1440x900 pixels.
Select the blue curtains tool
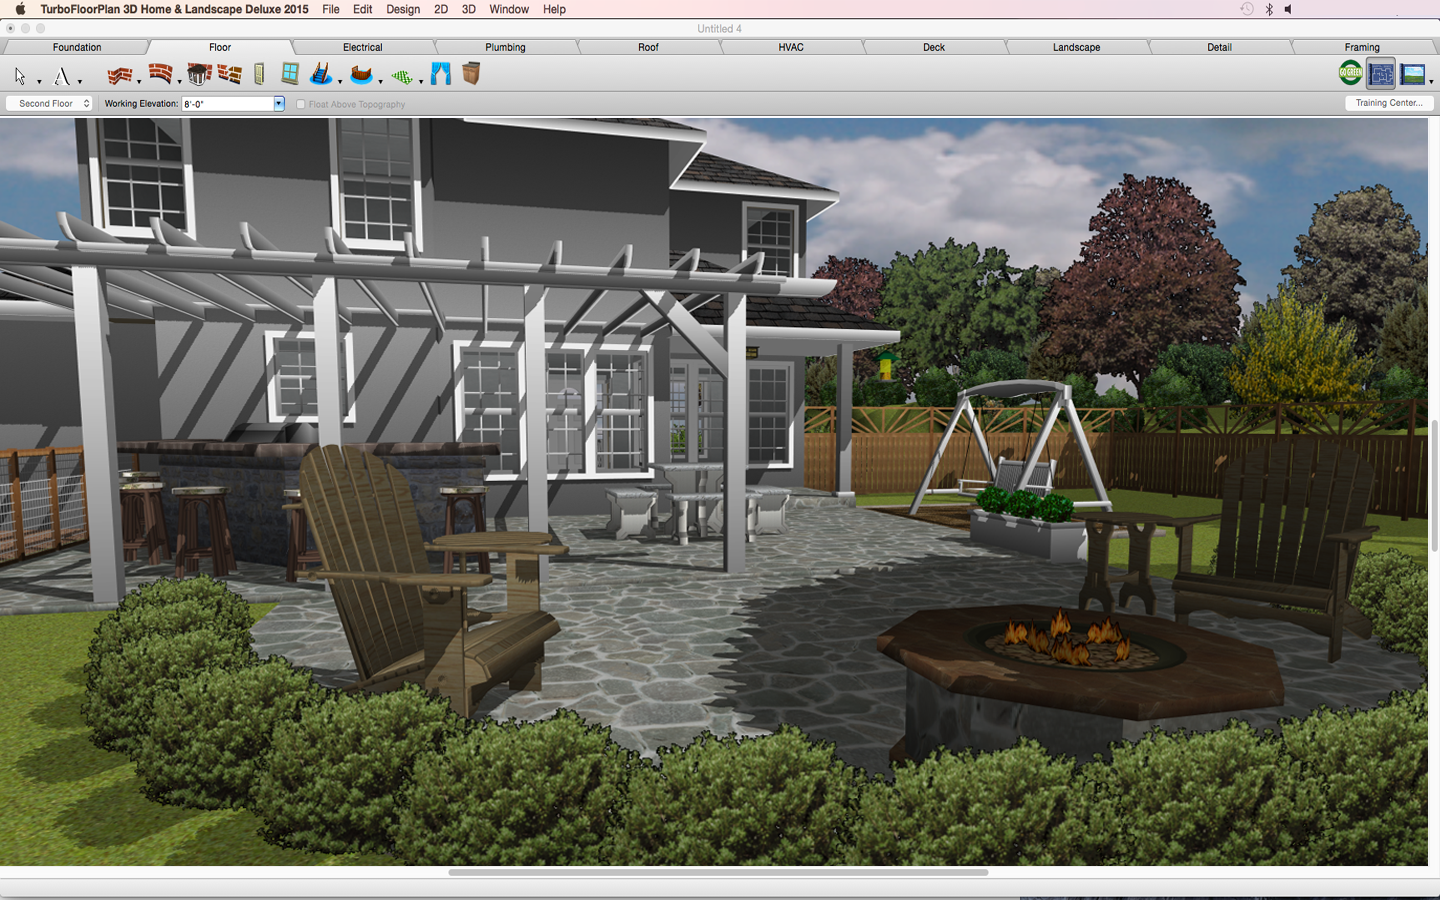[441, 74]
